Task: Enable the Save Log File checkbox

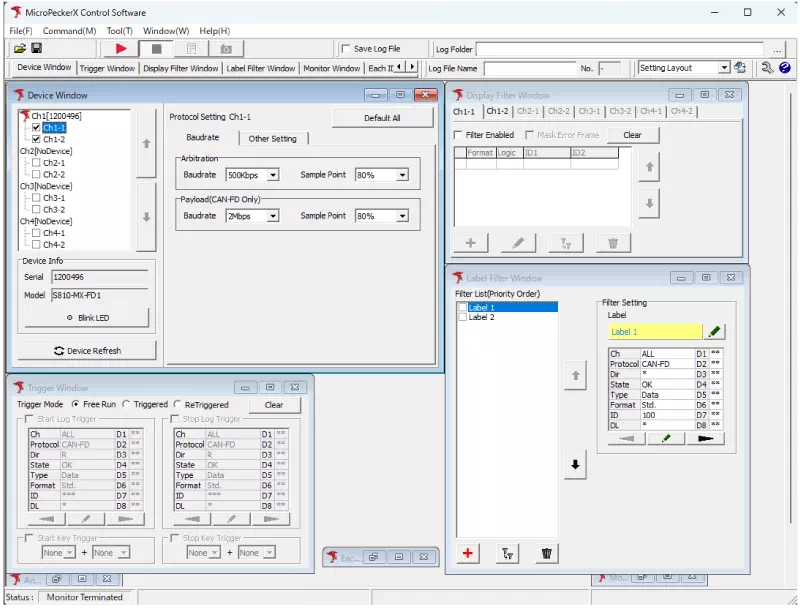Action: point(346,49)
